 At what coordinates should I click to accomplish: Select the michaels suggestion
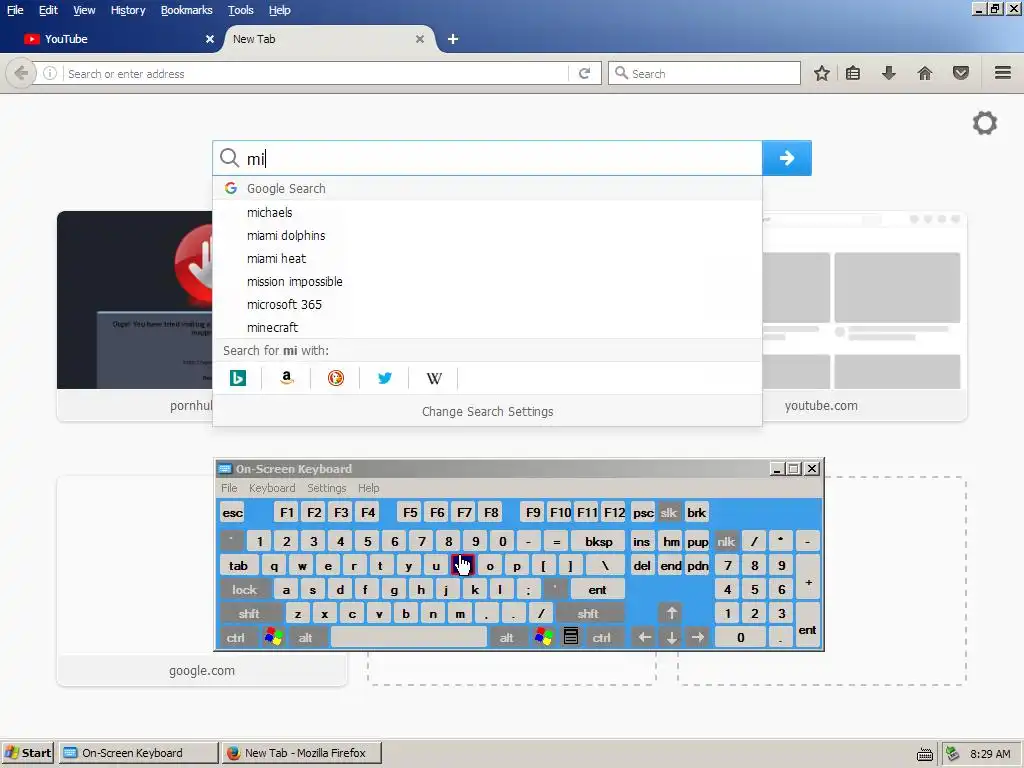(x=487, y=212)
